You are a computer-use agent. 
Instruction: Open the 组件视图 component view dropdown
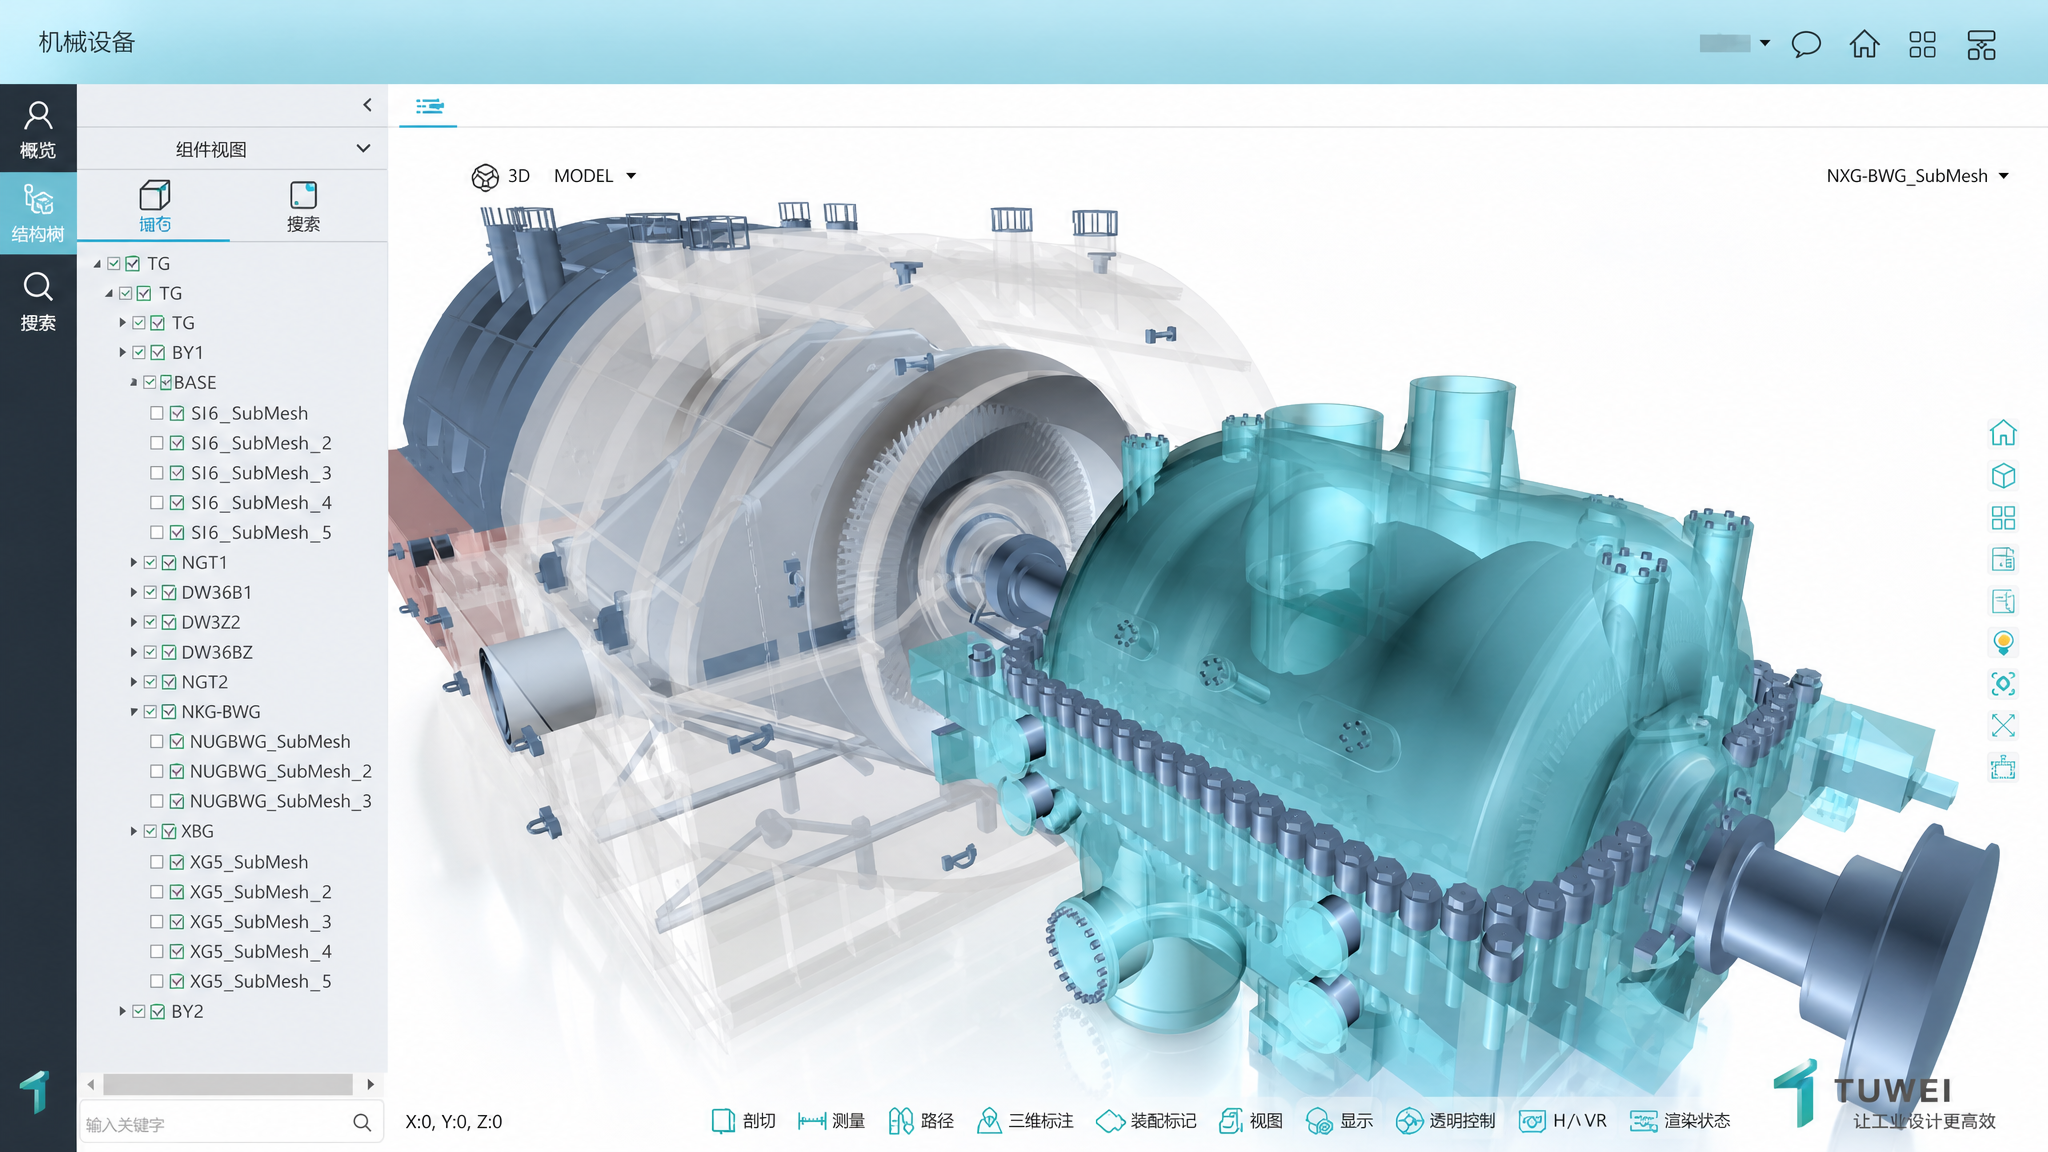click(x=232, y=149)
